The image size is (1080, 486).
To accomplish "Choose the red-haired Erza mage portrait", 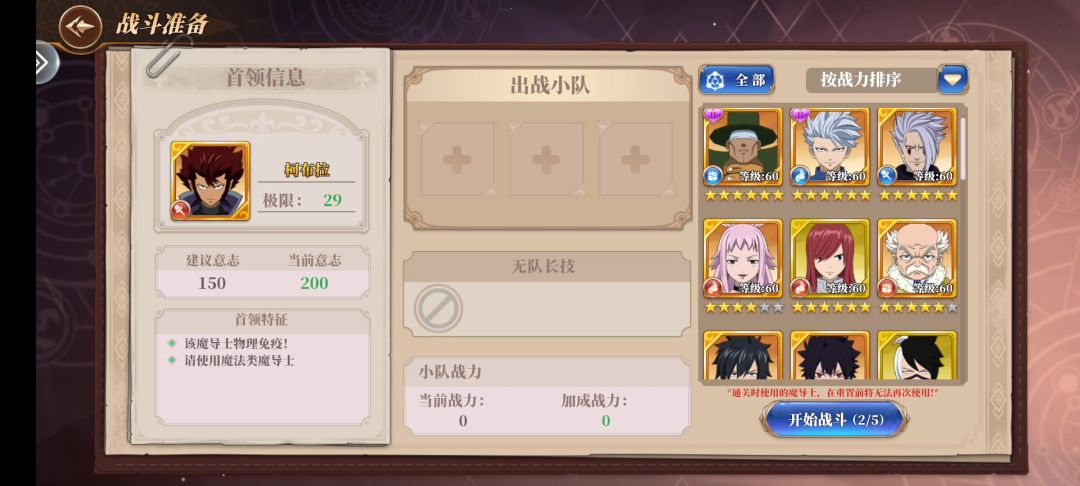I will point(830,258).
